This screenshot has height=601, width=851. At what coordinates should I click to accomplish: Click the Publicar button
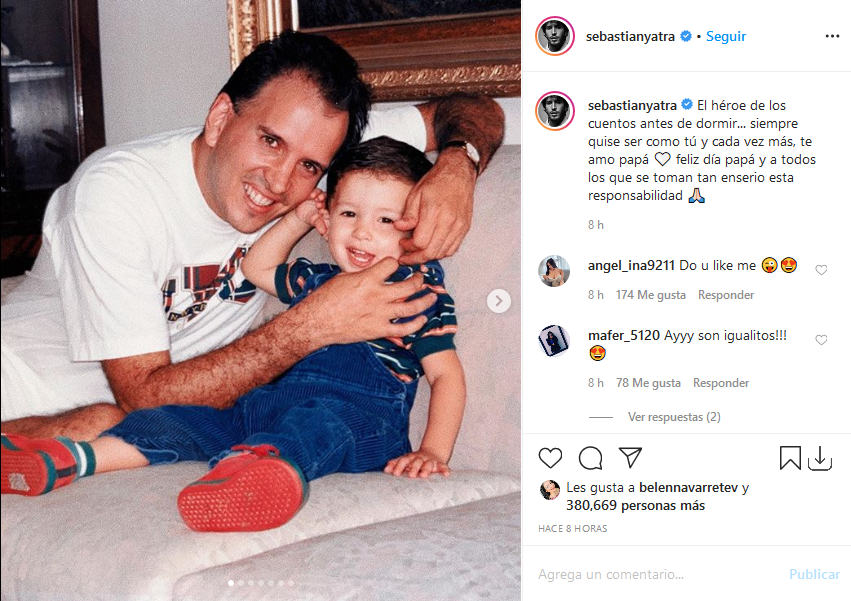click(x=814, y=574)
